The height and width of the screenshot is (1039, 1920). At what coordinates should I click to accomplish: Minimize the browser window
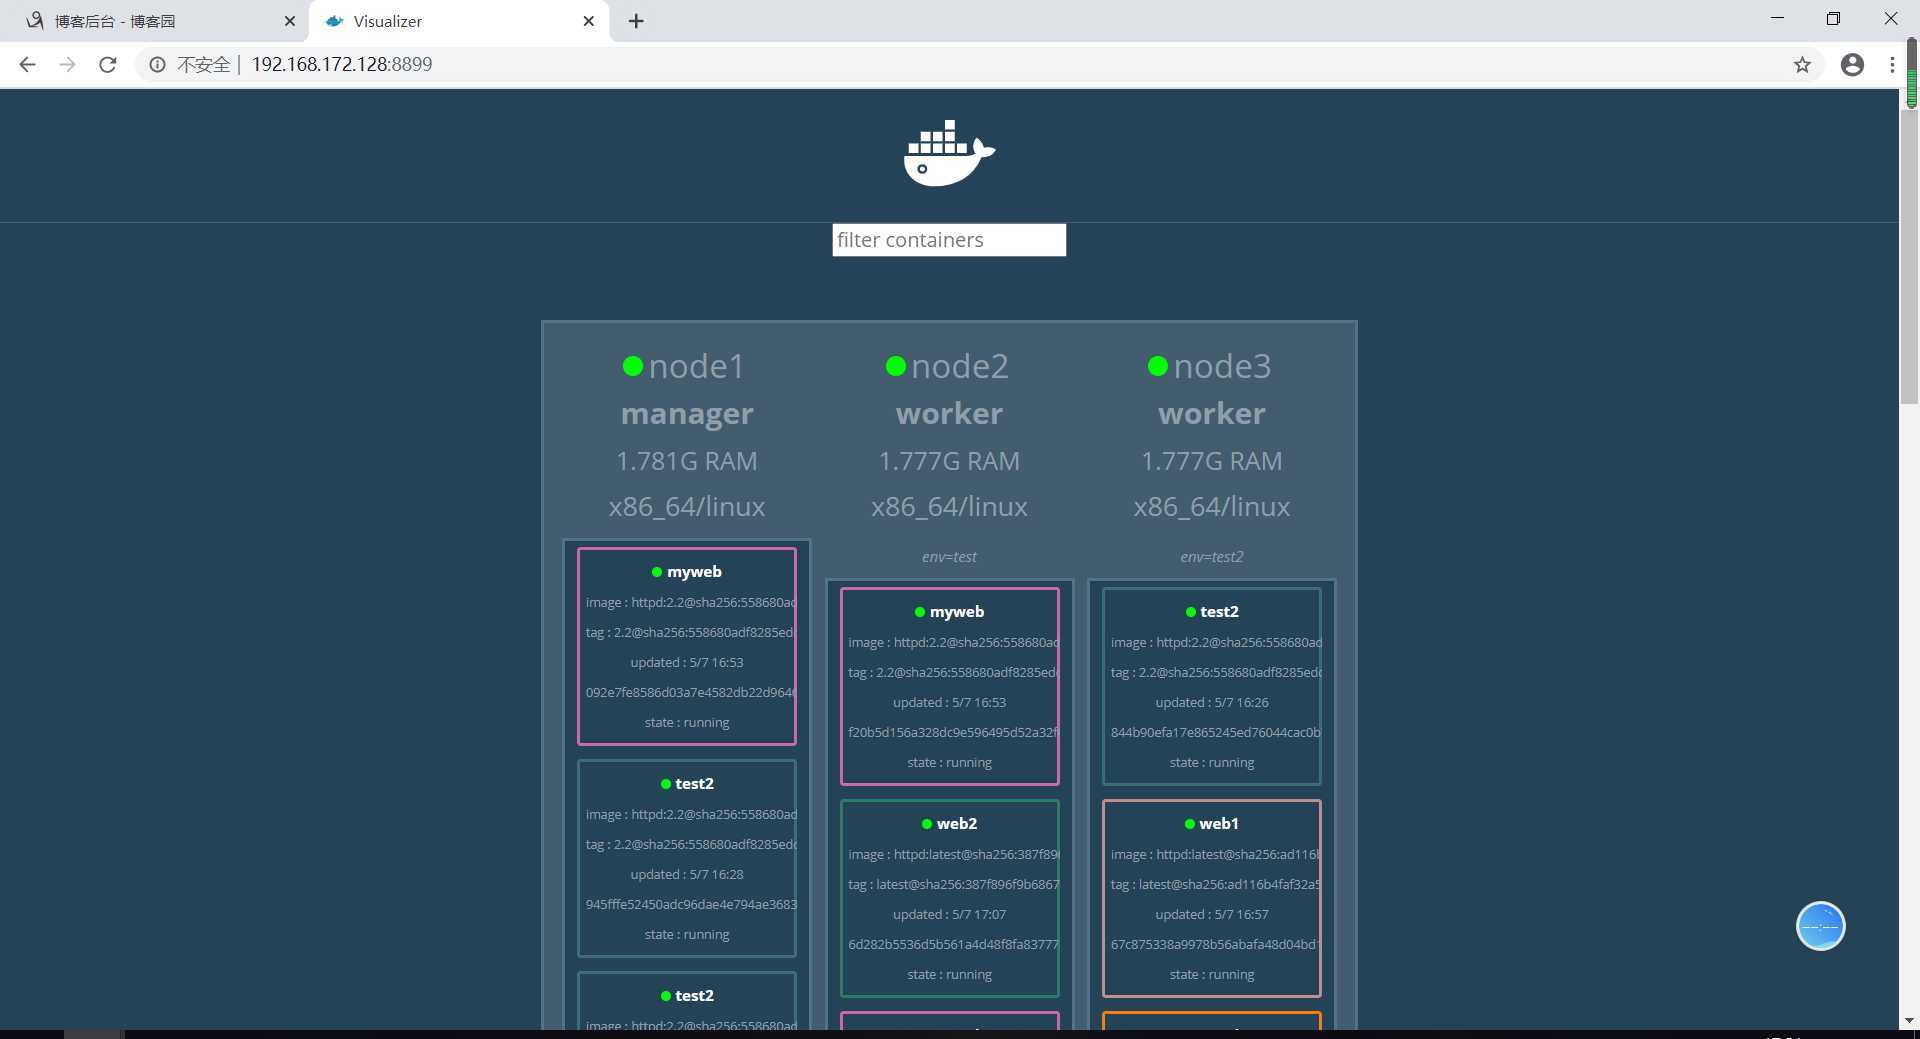coord(1777,18)
